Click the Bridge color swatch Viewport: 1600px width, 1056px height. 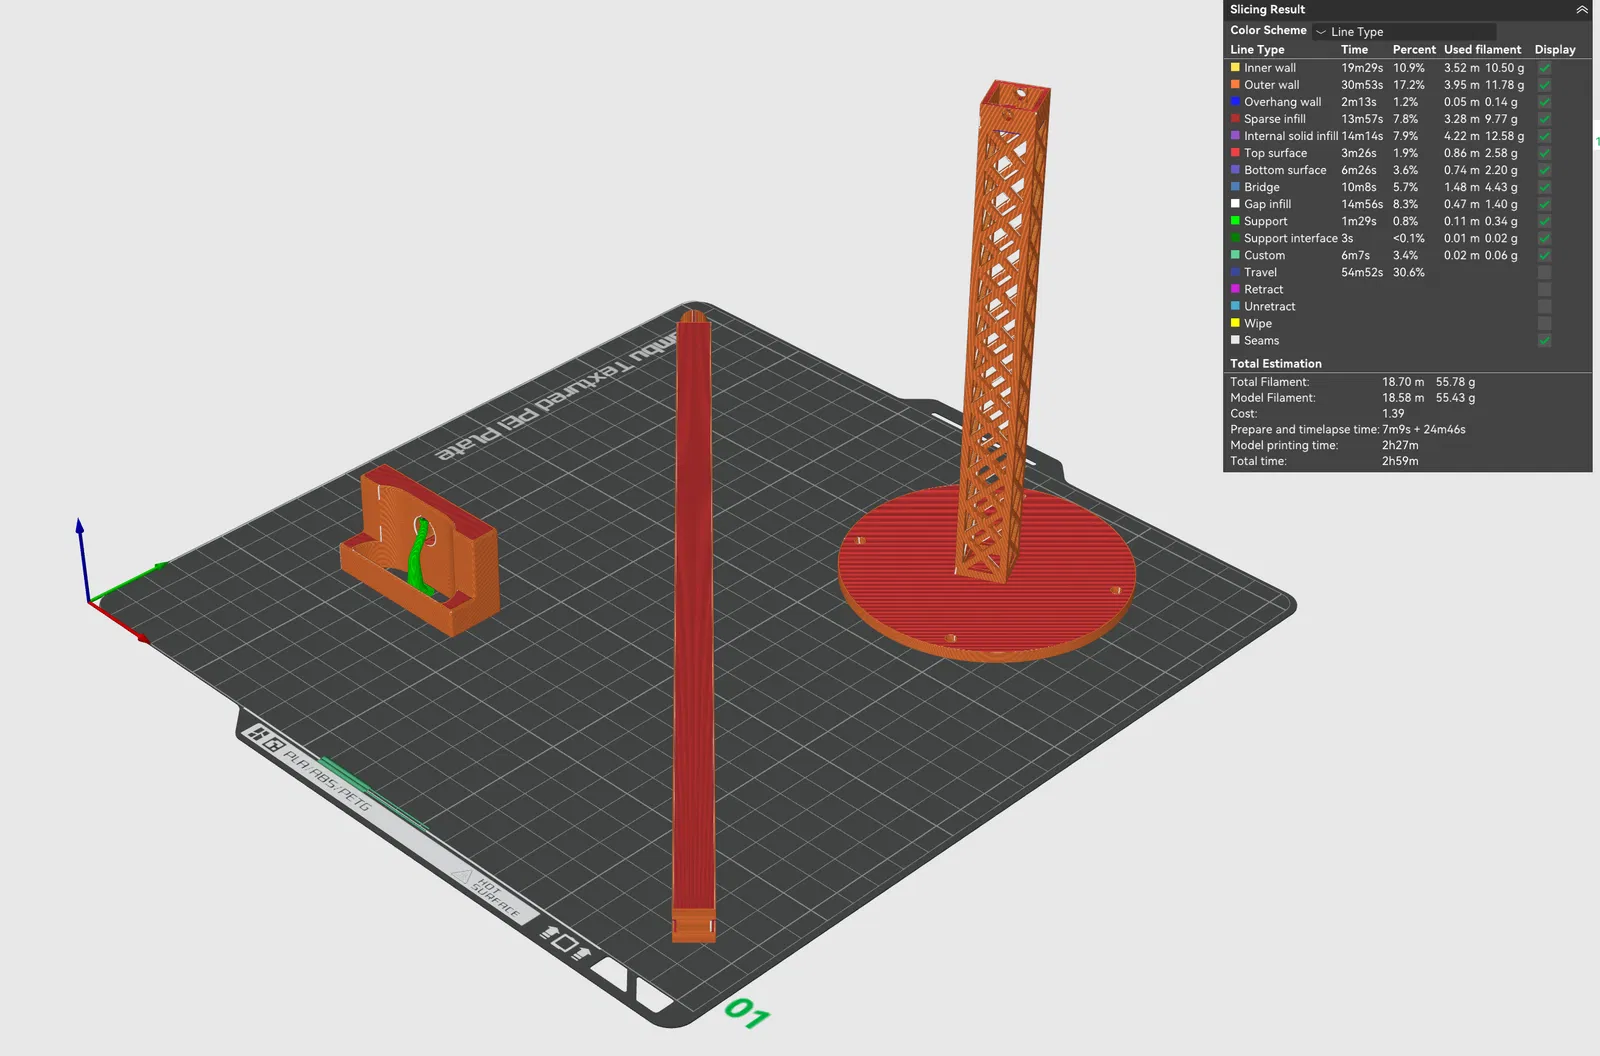1235,187
